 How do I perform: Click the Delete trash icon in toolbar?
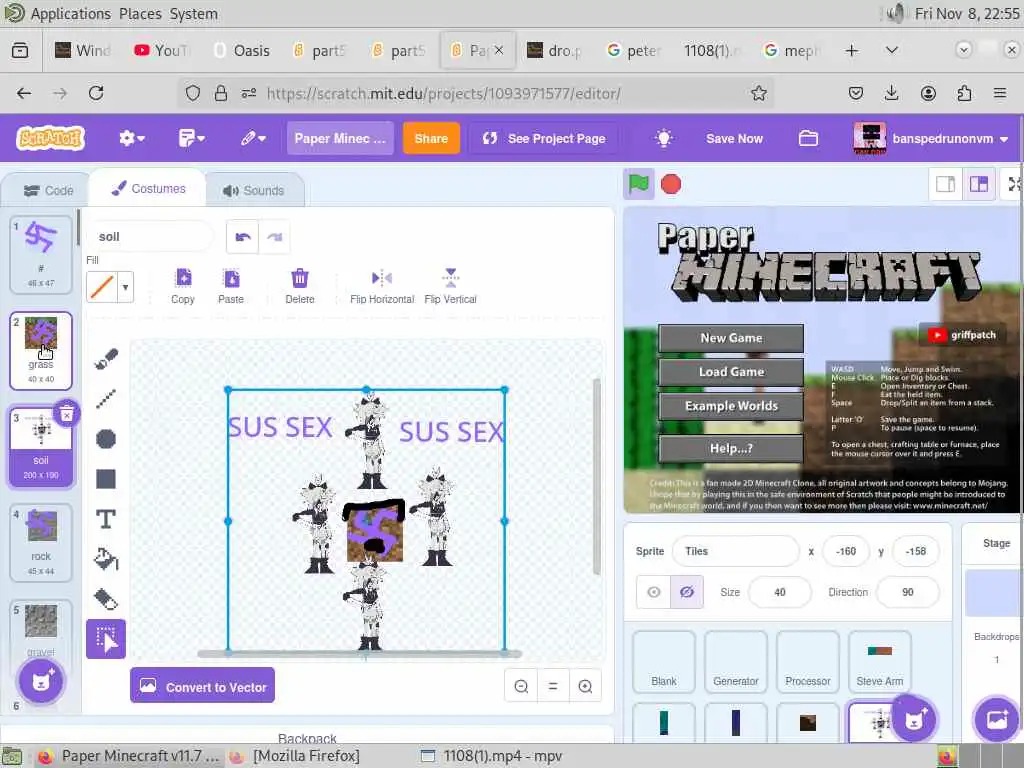(x=300, y=286)
